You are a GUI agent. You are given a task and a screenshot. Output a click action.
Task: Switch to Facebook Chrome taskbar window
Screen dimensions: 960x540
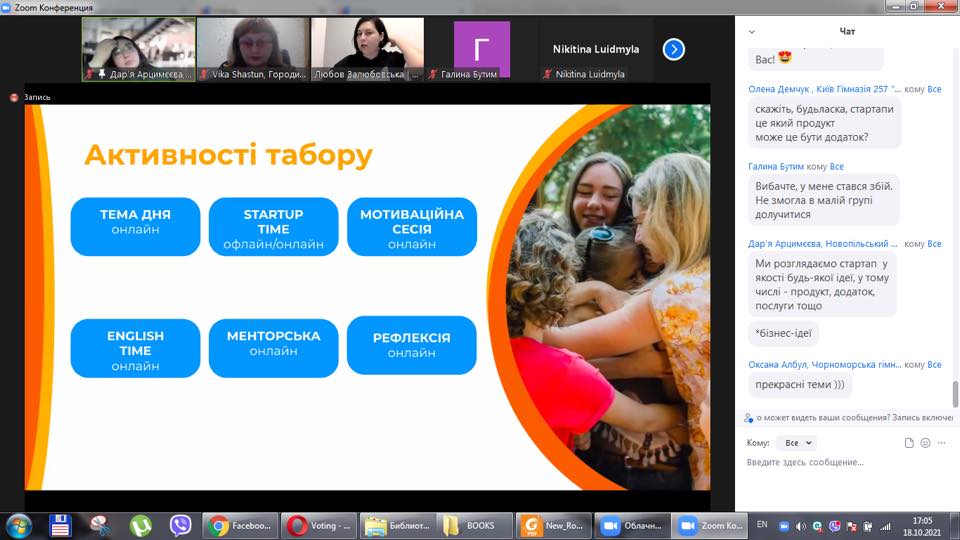pos(240,525)
